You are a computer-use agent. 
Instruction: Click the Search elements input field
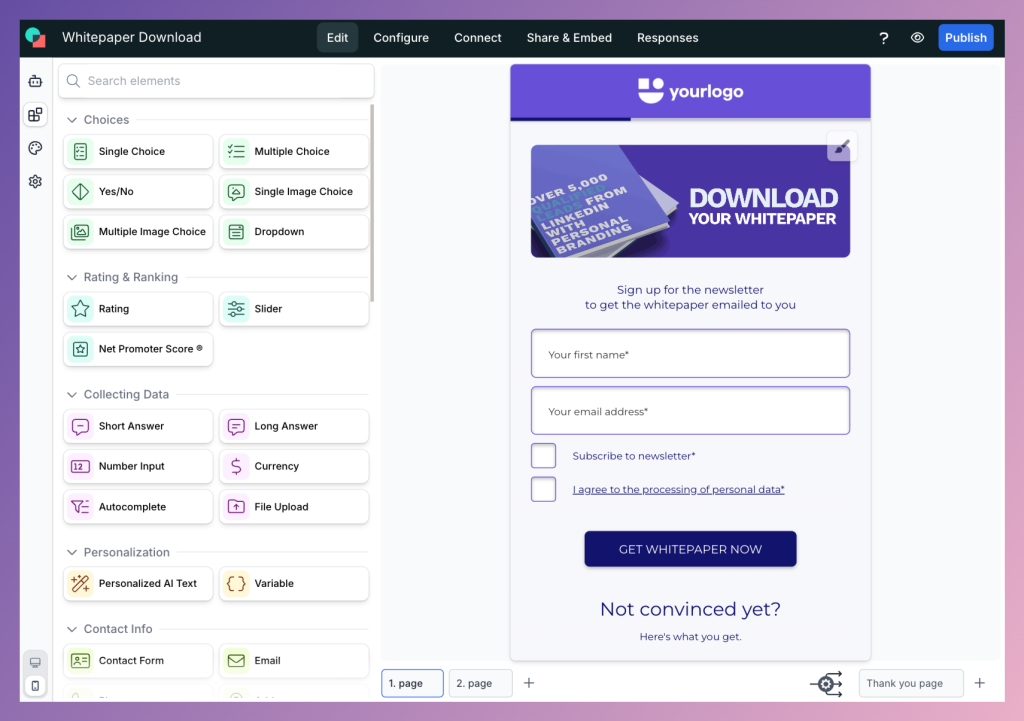coord(215,80)
